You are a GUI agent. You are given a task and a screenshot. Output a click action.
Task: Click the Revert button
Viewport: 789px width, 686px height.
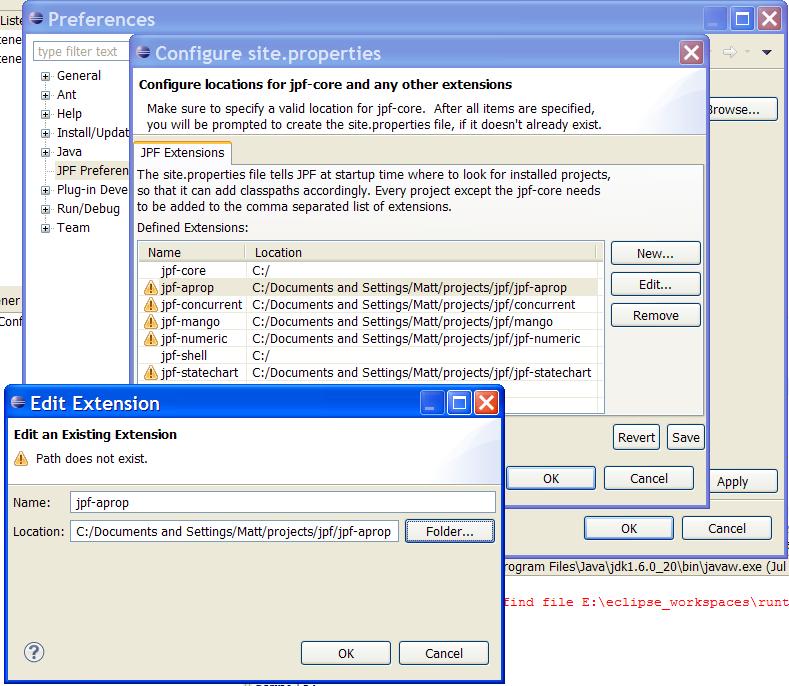[x=636, y=437]
